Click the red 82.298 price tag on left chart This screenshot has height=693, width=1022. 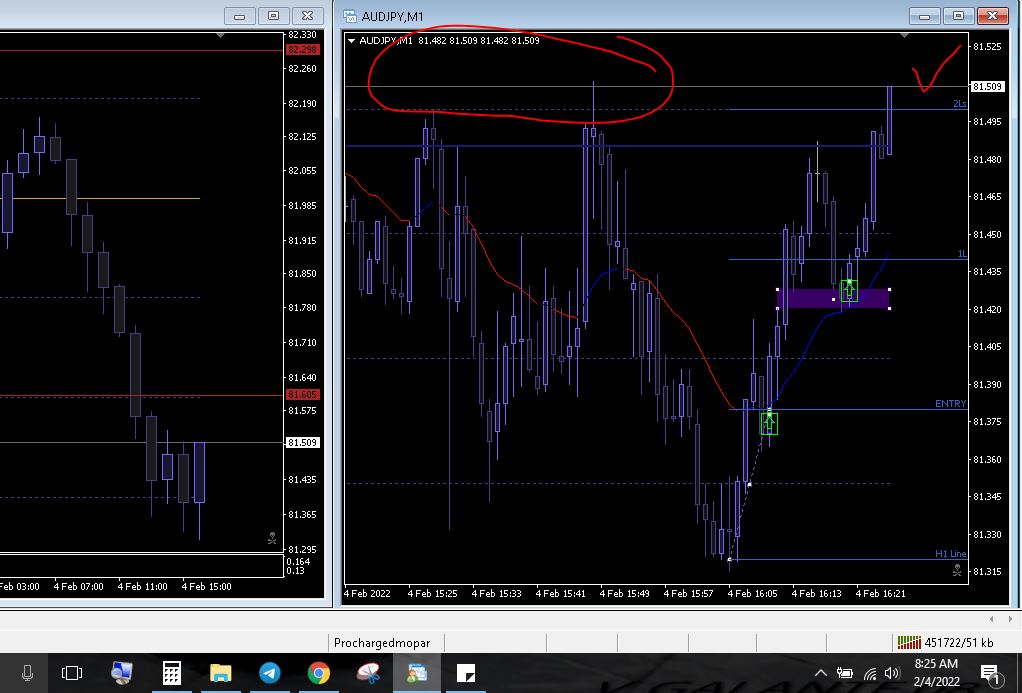(302, 50)
